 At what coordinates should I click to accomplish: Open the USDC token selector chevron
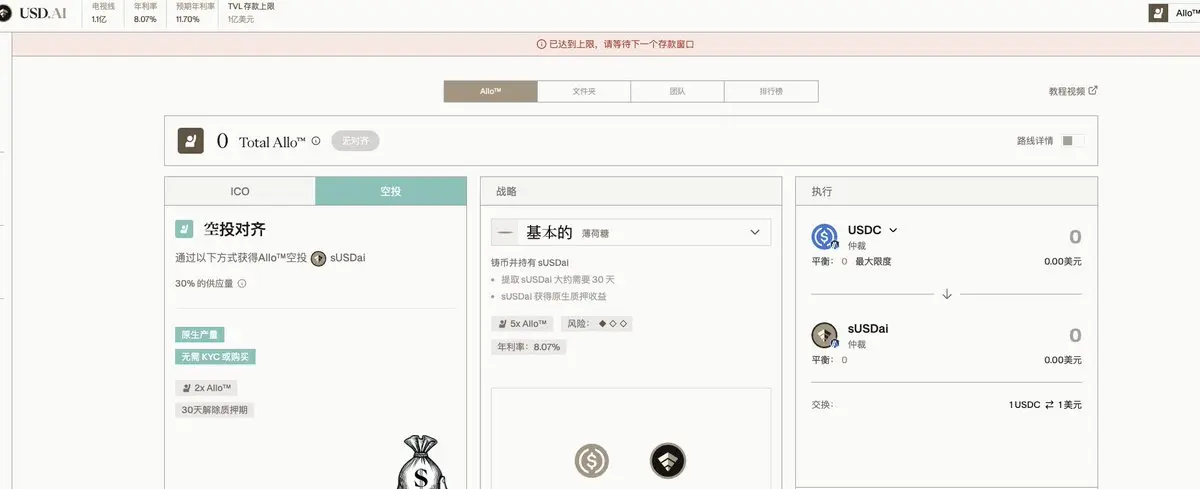point(893,230)
